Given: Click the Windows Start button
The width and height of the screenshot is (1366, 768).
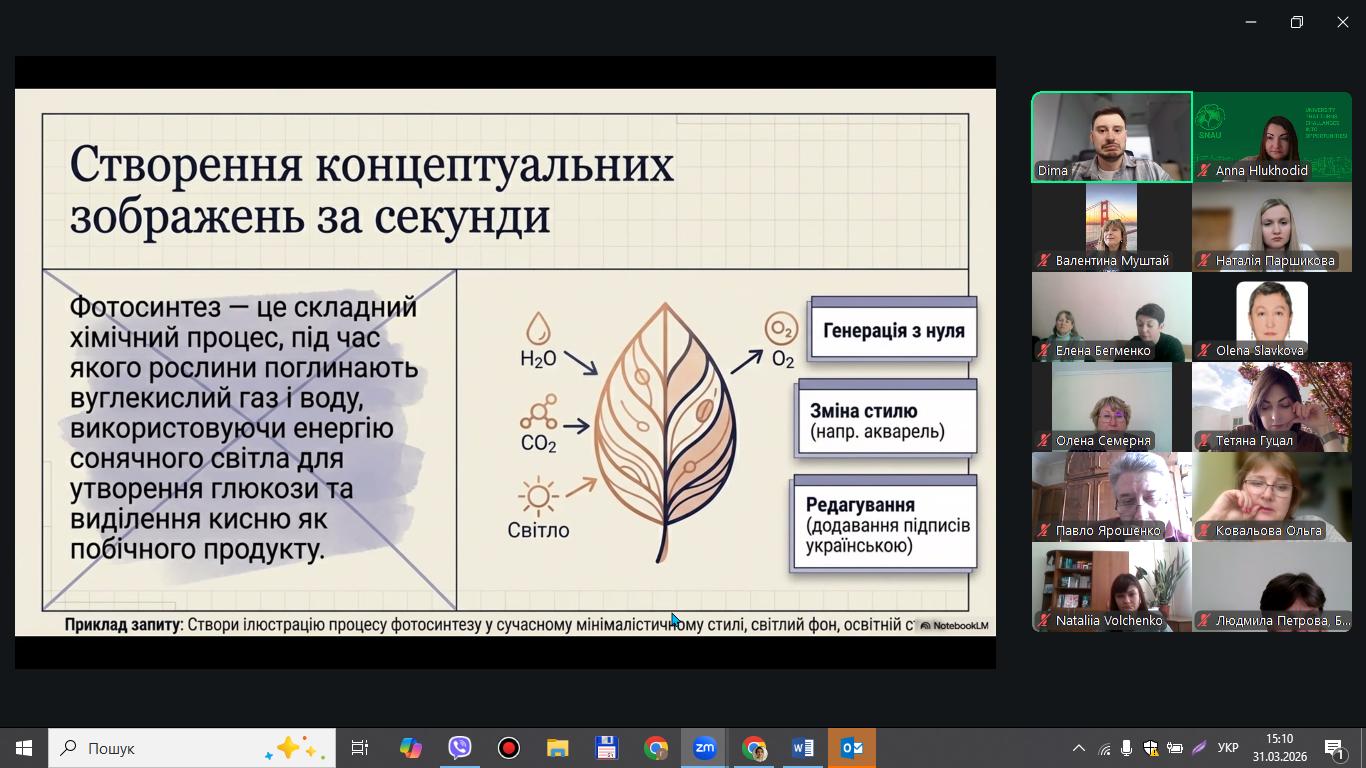Looking at the screenshot, I should tap(24, 748).
